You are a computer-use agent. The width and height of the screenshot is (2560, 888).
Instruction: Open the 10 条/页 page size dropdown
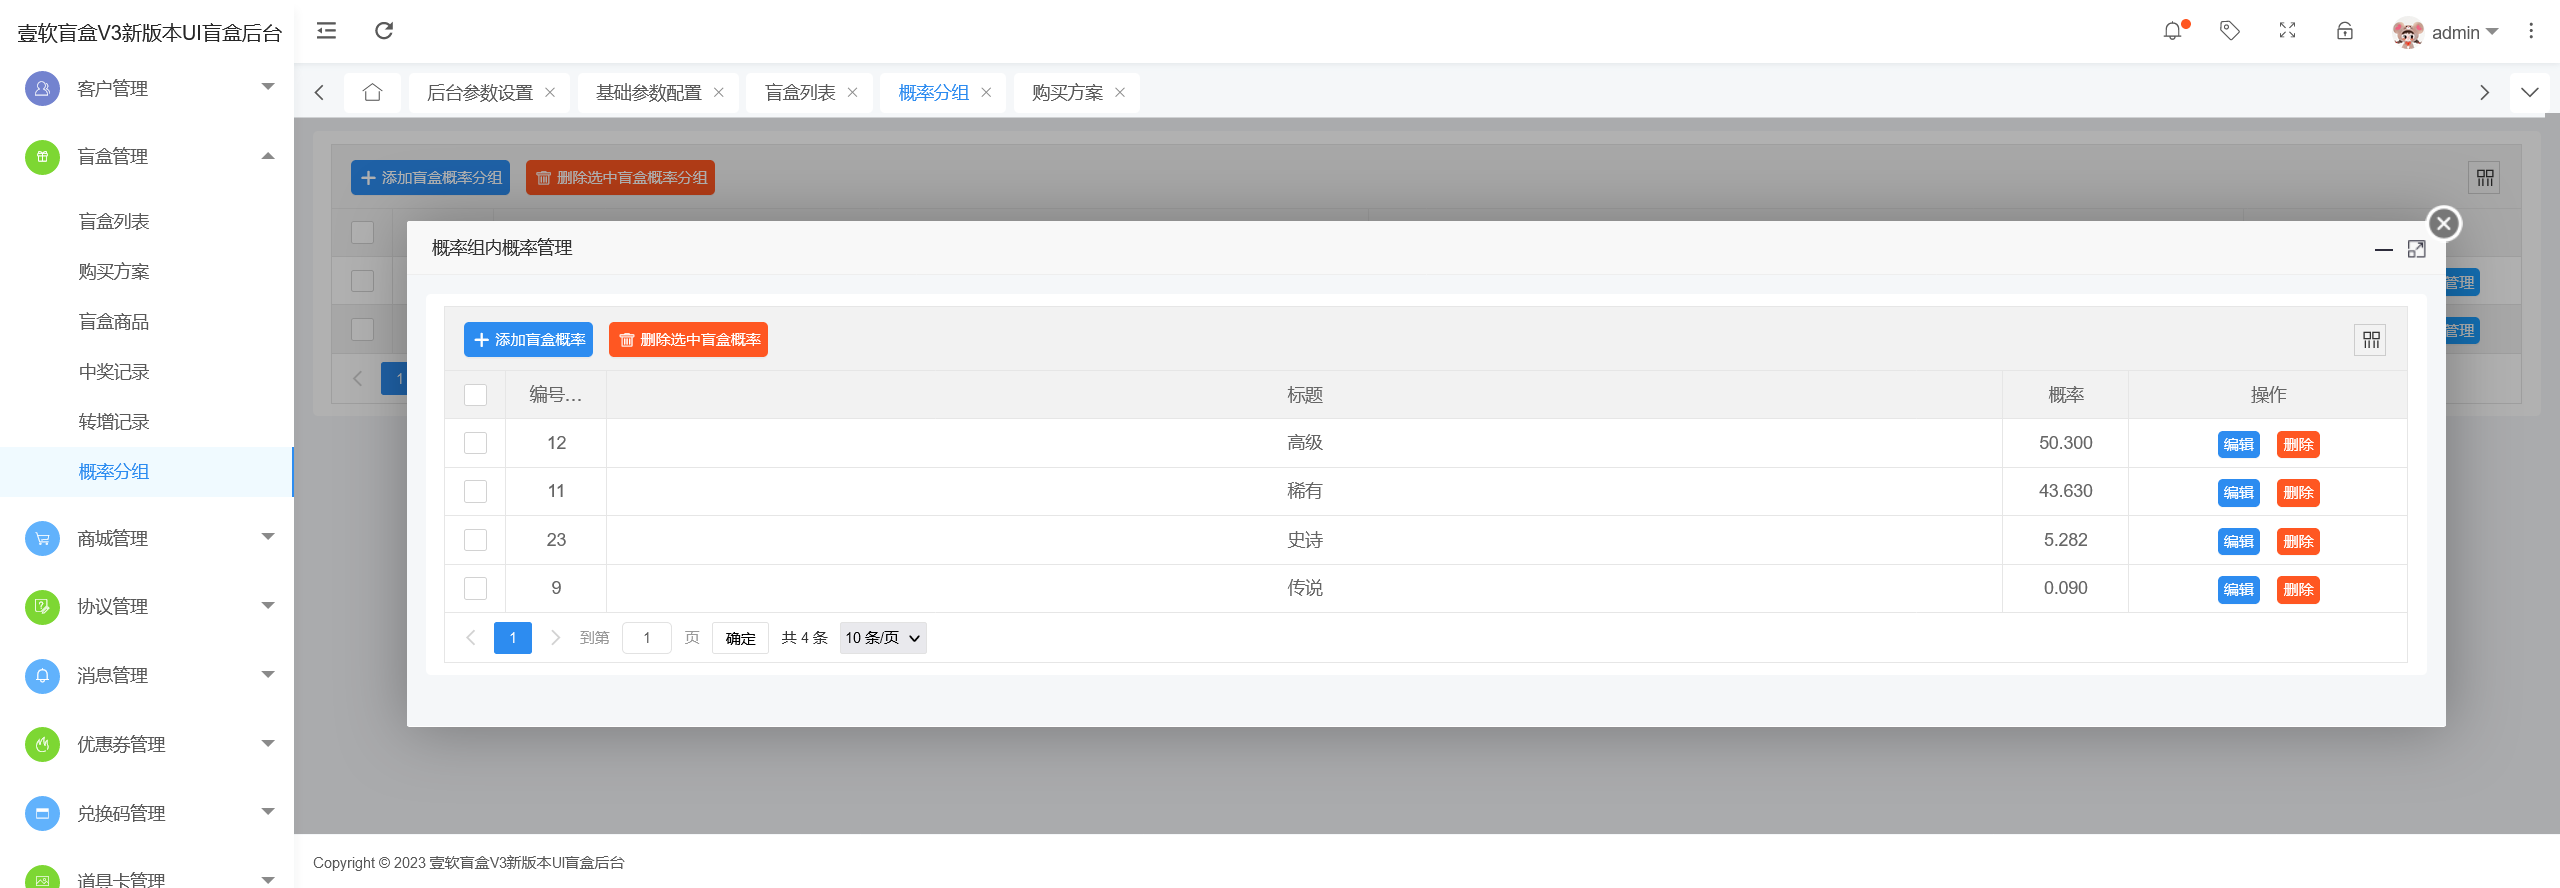(x=882, y=638)
